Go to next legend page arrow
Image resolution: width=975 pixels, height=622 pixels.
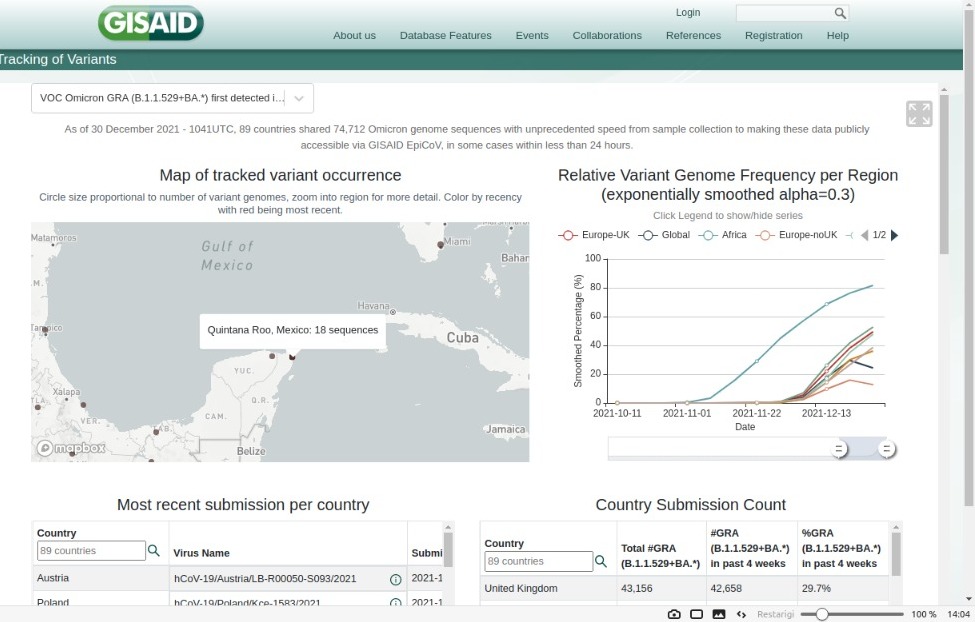[894, 235]
